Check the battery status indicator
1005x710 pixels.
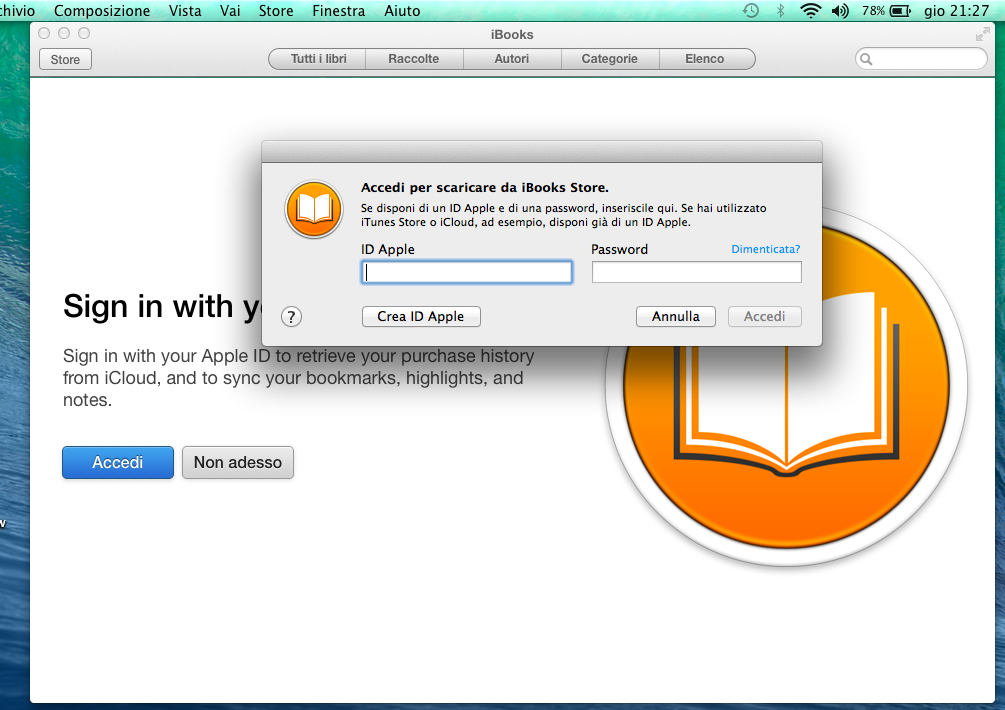click(901, 11)
